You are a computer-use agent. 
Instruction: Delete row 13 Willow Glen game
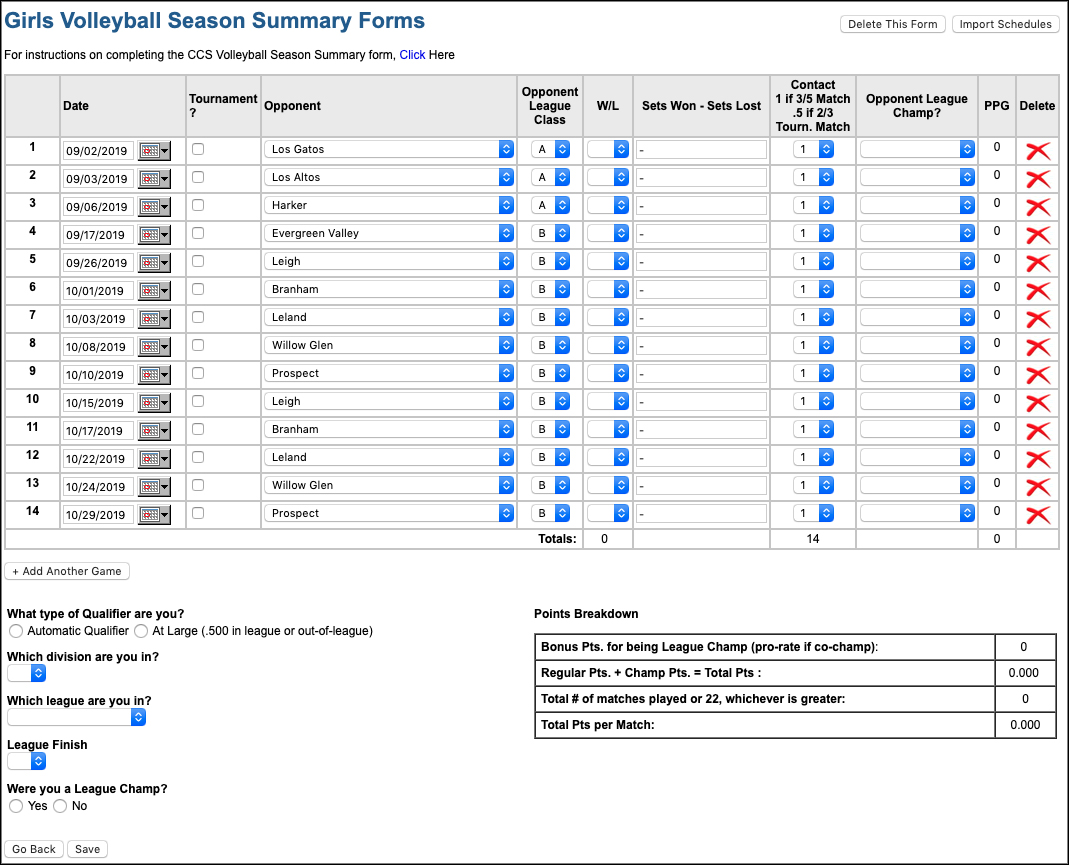(1038, 487)
